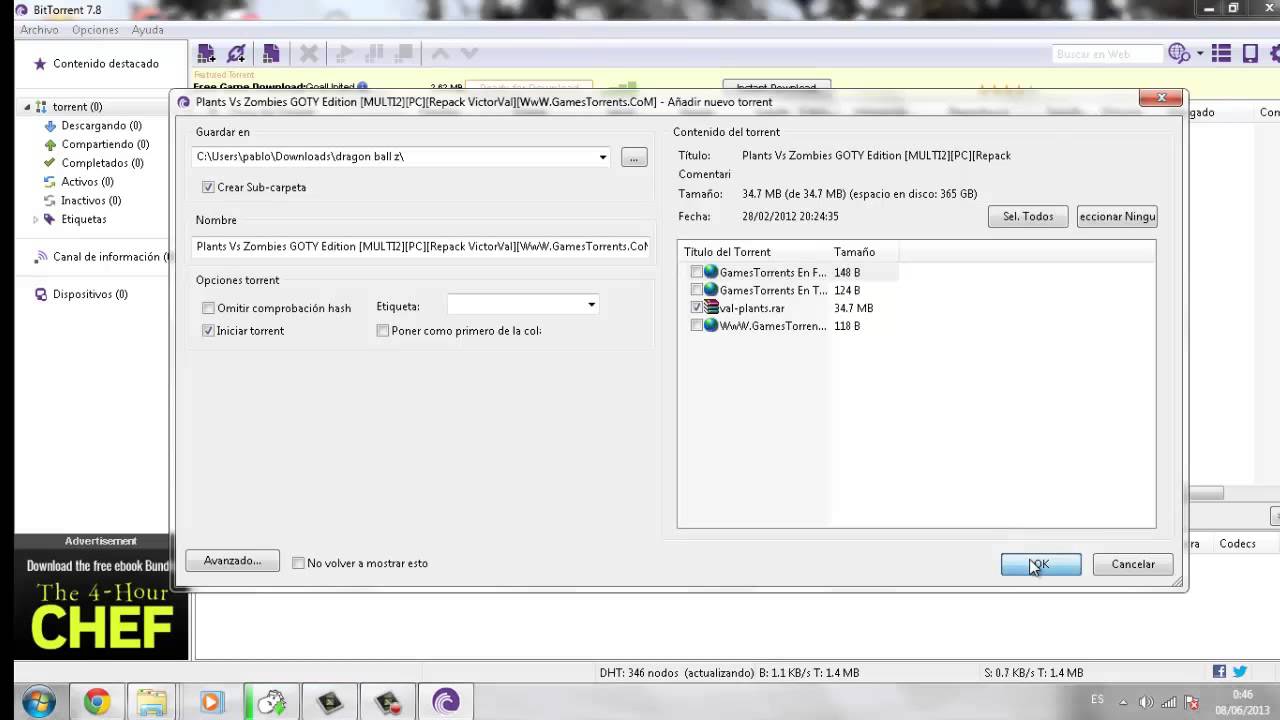Click the horizontal scrollbar in main window
This screenshot has width=1280, height=720.
point(1205,493)
